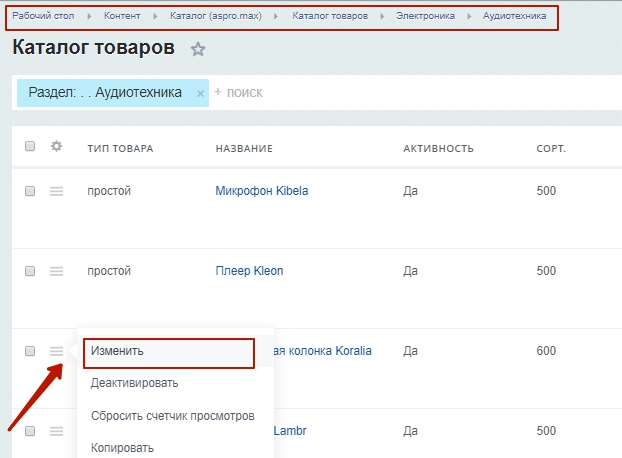Image resolution: width=622 pixels, height=458 pixels.
Task: Expand arrow after Рабочий стол breadcrumb
Action: 89,16
